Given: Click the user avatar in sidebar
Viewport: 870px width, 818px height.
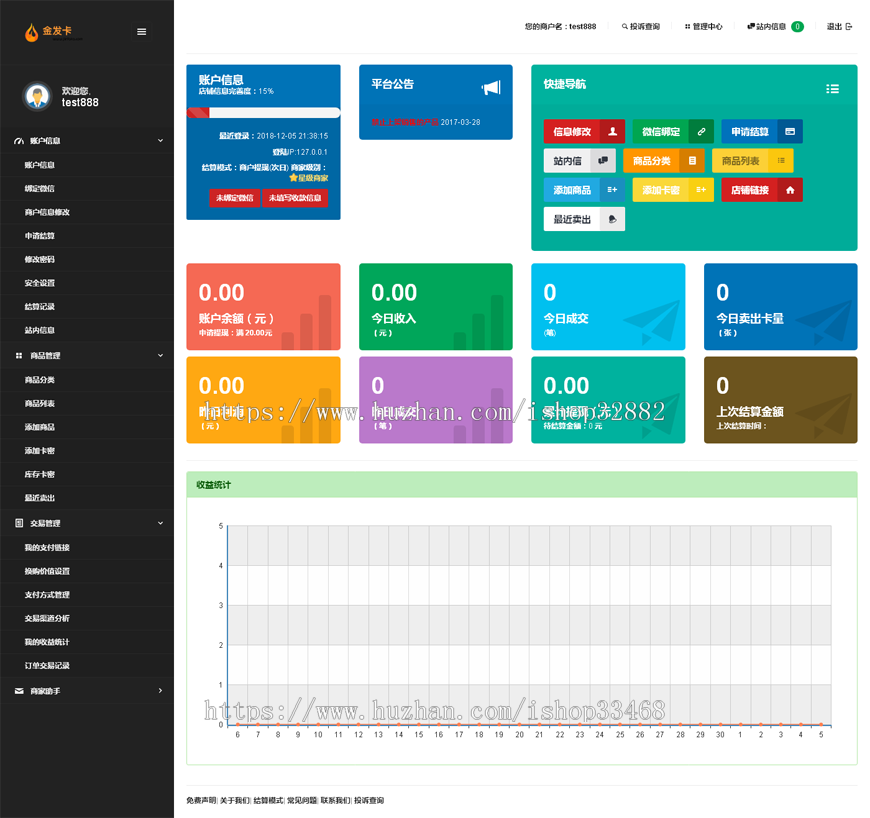Looking at the screenshot, I should tap(37, 96).
